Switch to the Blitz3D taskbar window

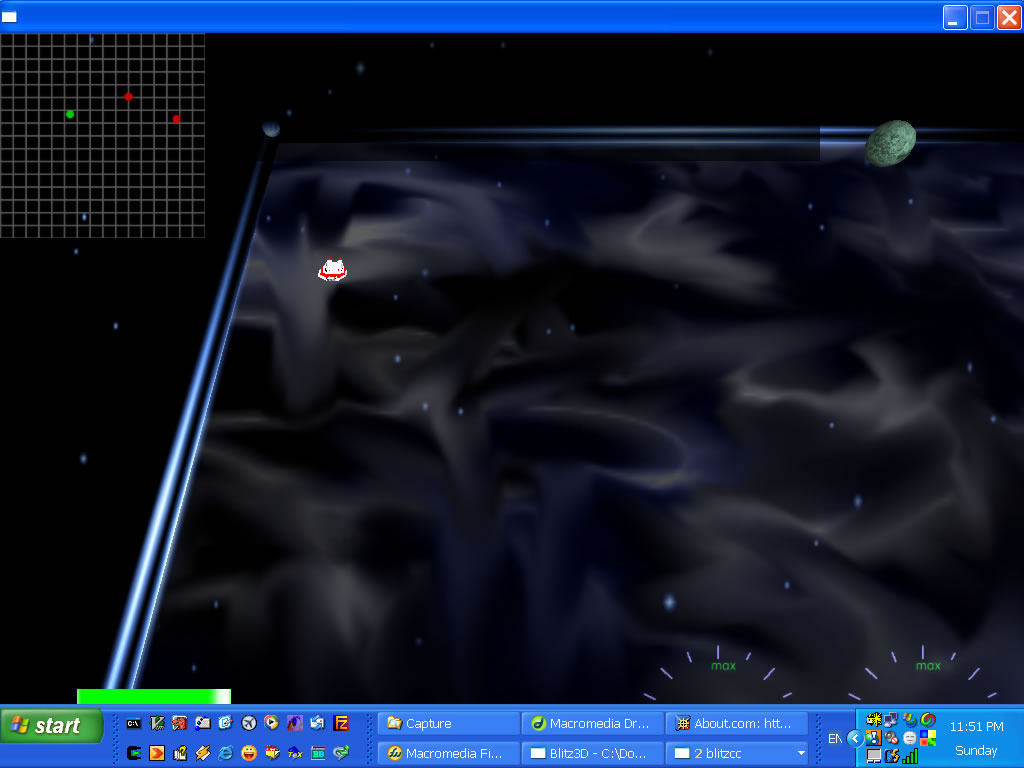point(592,753)
